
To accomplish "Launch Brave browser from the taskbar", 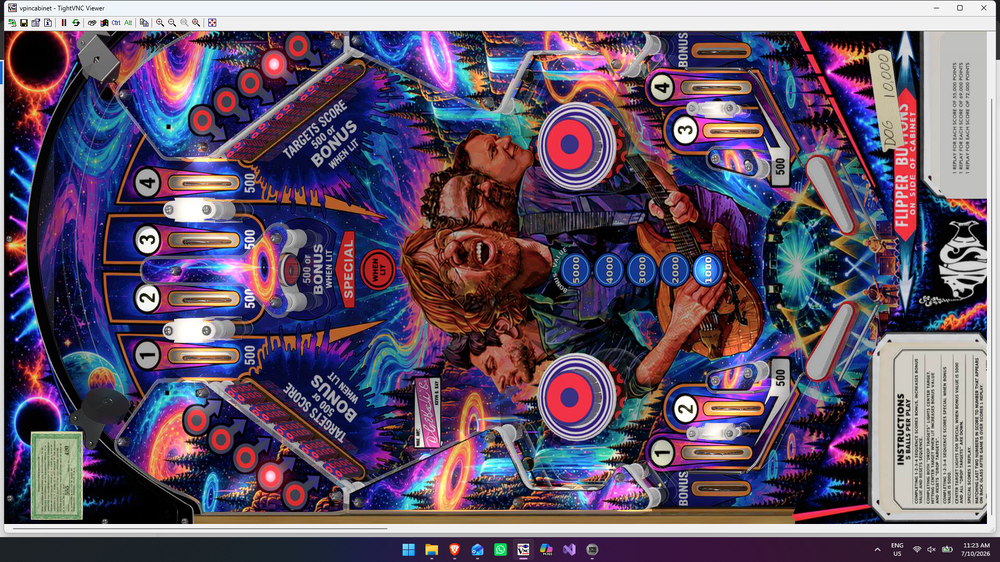I will (455, 549).
